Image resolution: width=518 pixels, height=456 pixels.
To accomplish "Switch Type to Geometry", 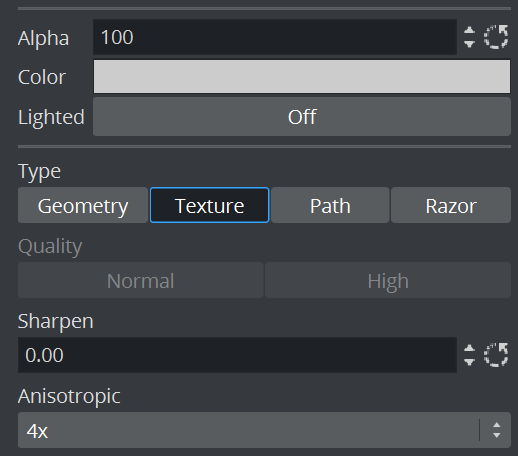I will tap(83, 205).
